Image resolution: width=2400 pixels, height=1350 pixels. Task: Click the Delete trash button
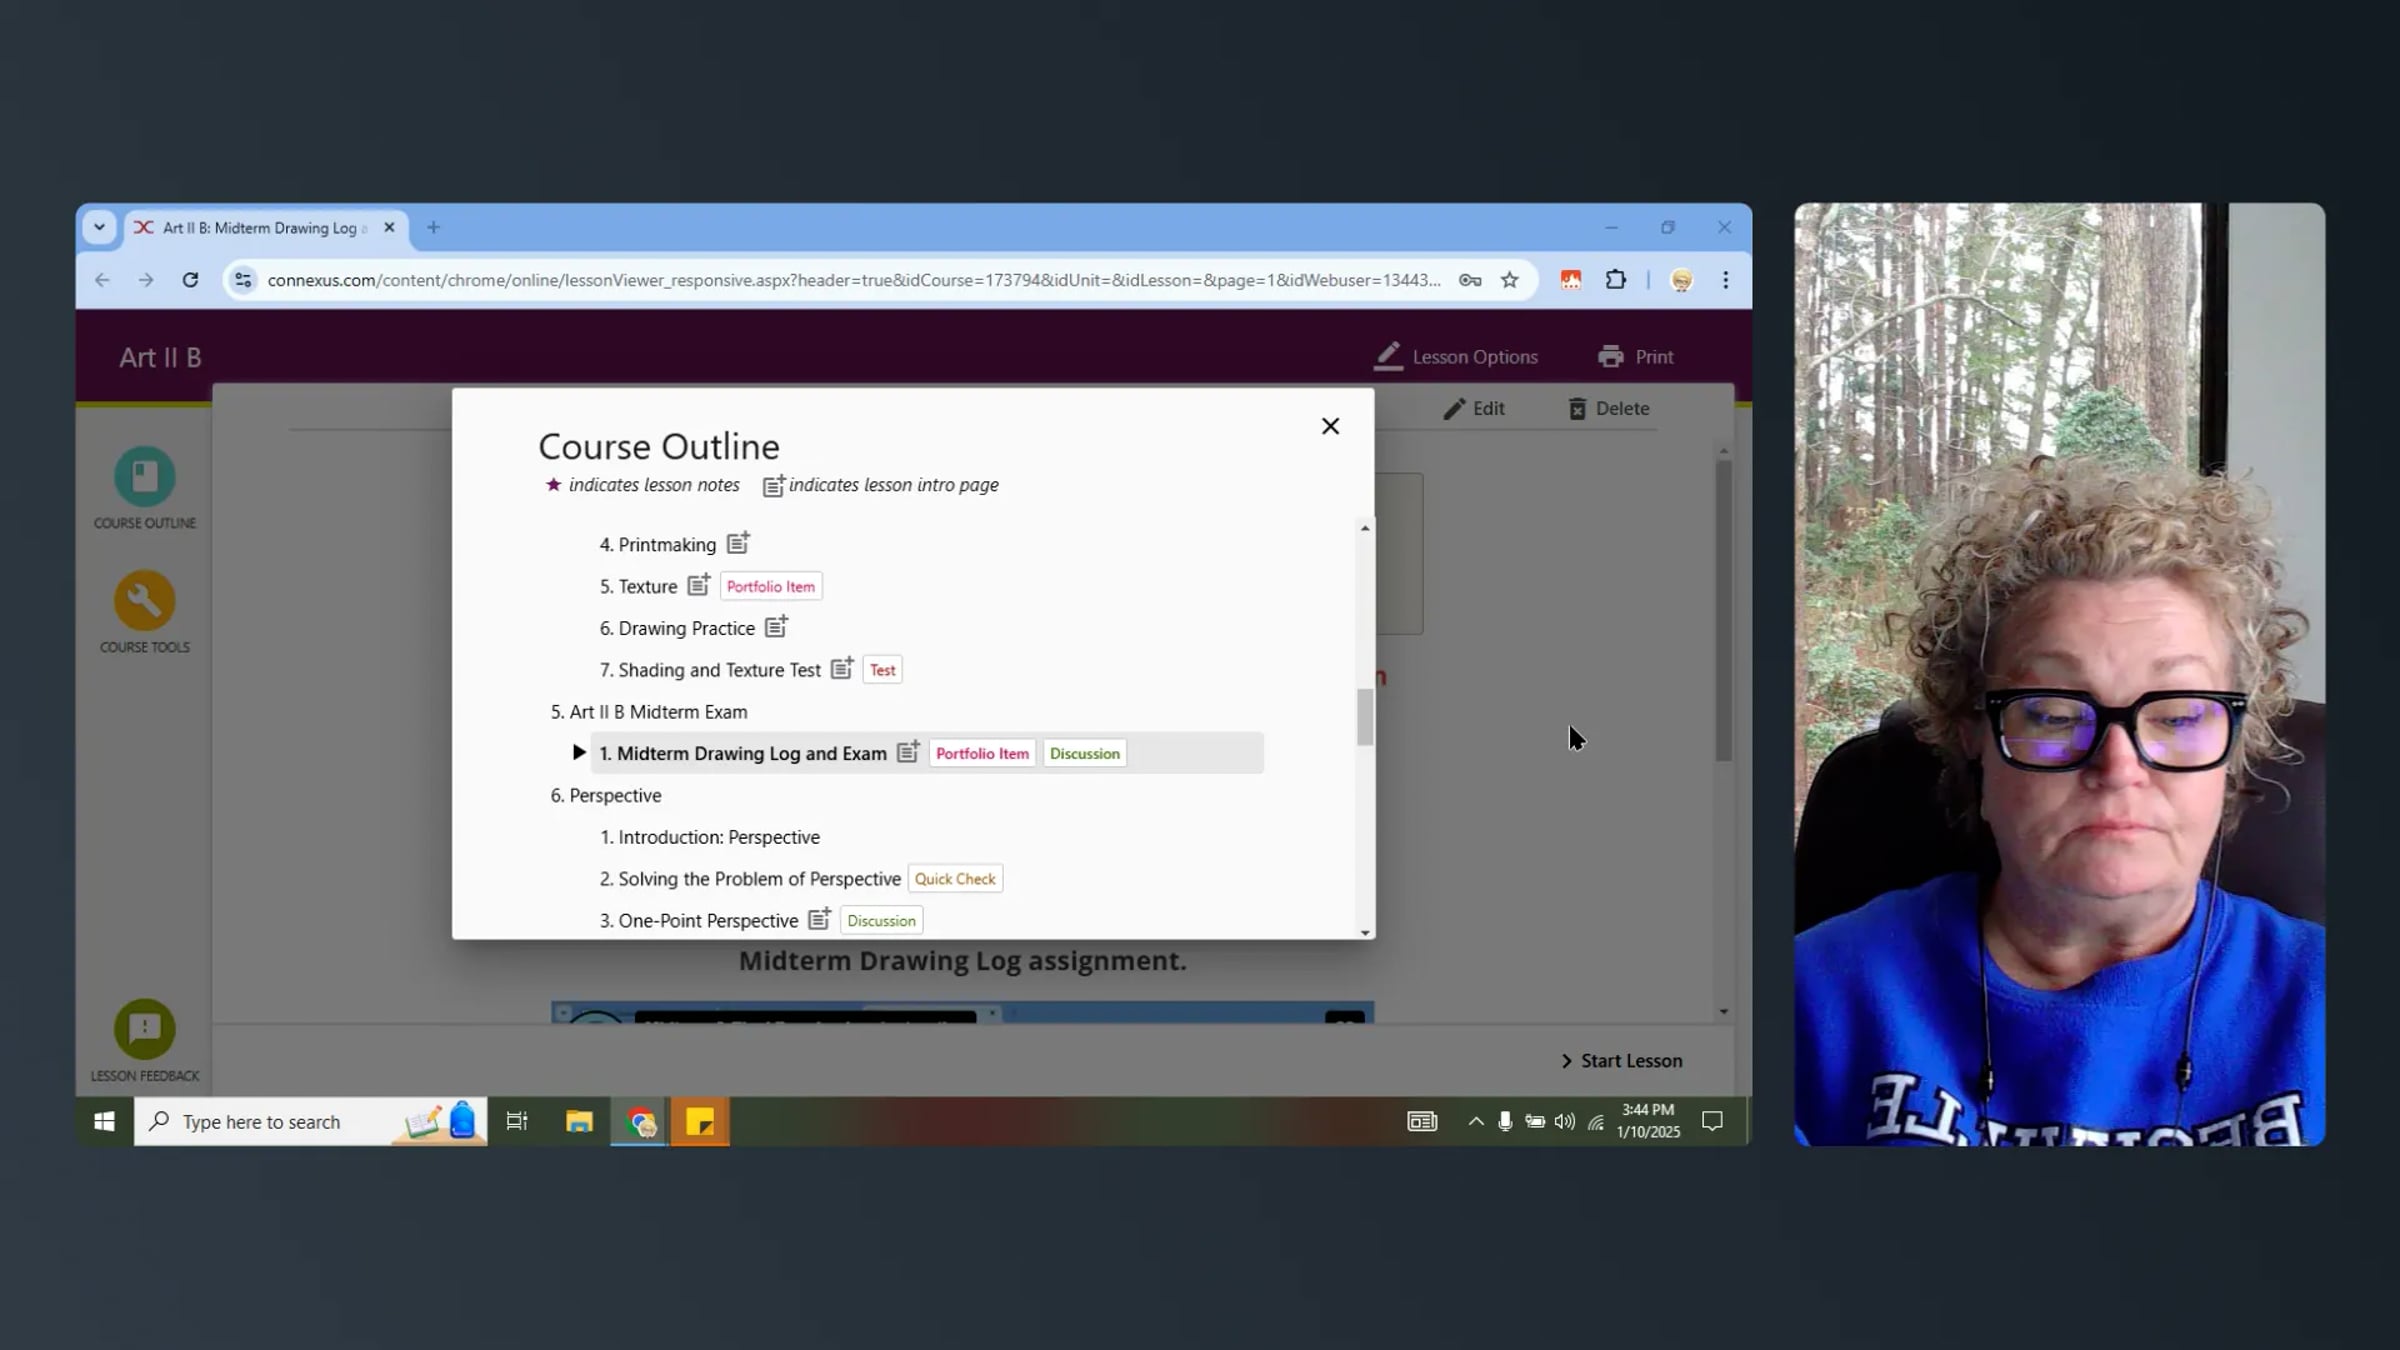coord(1609,409)
